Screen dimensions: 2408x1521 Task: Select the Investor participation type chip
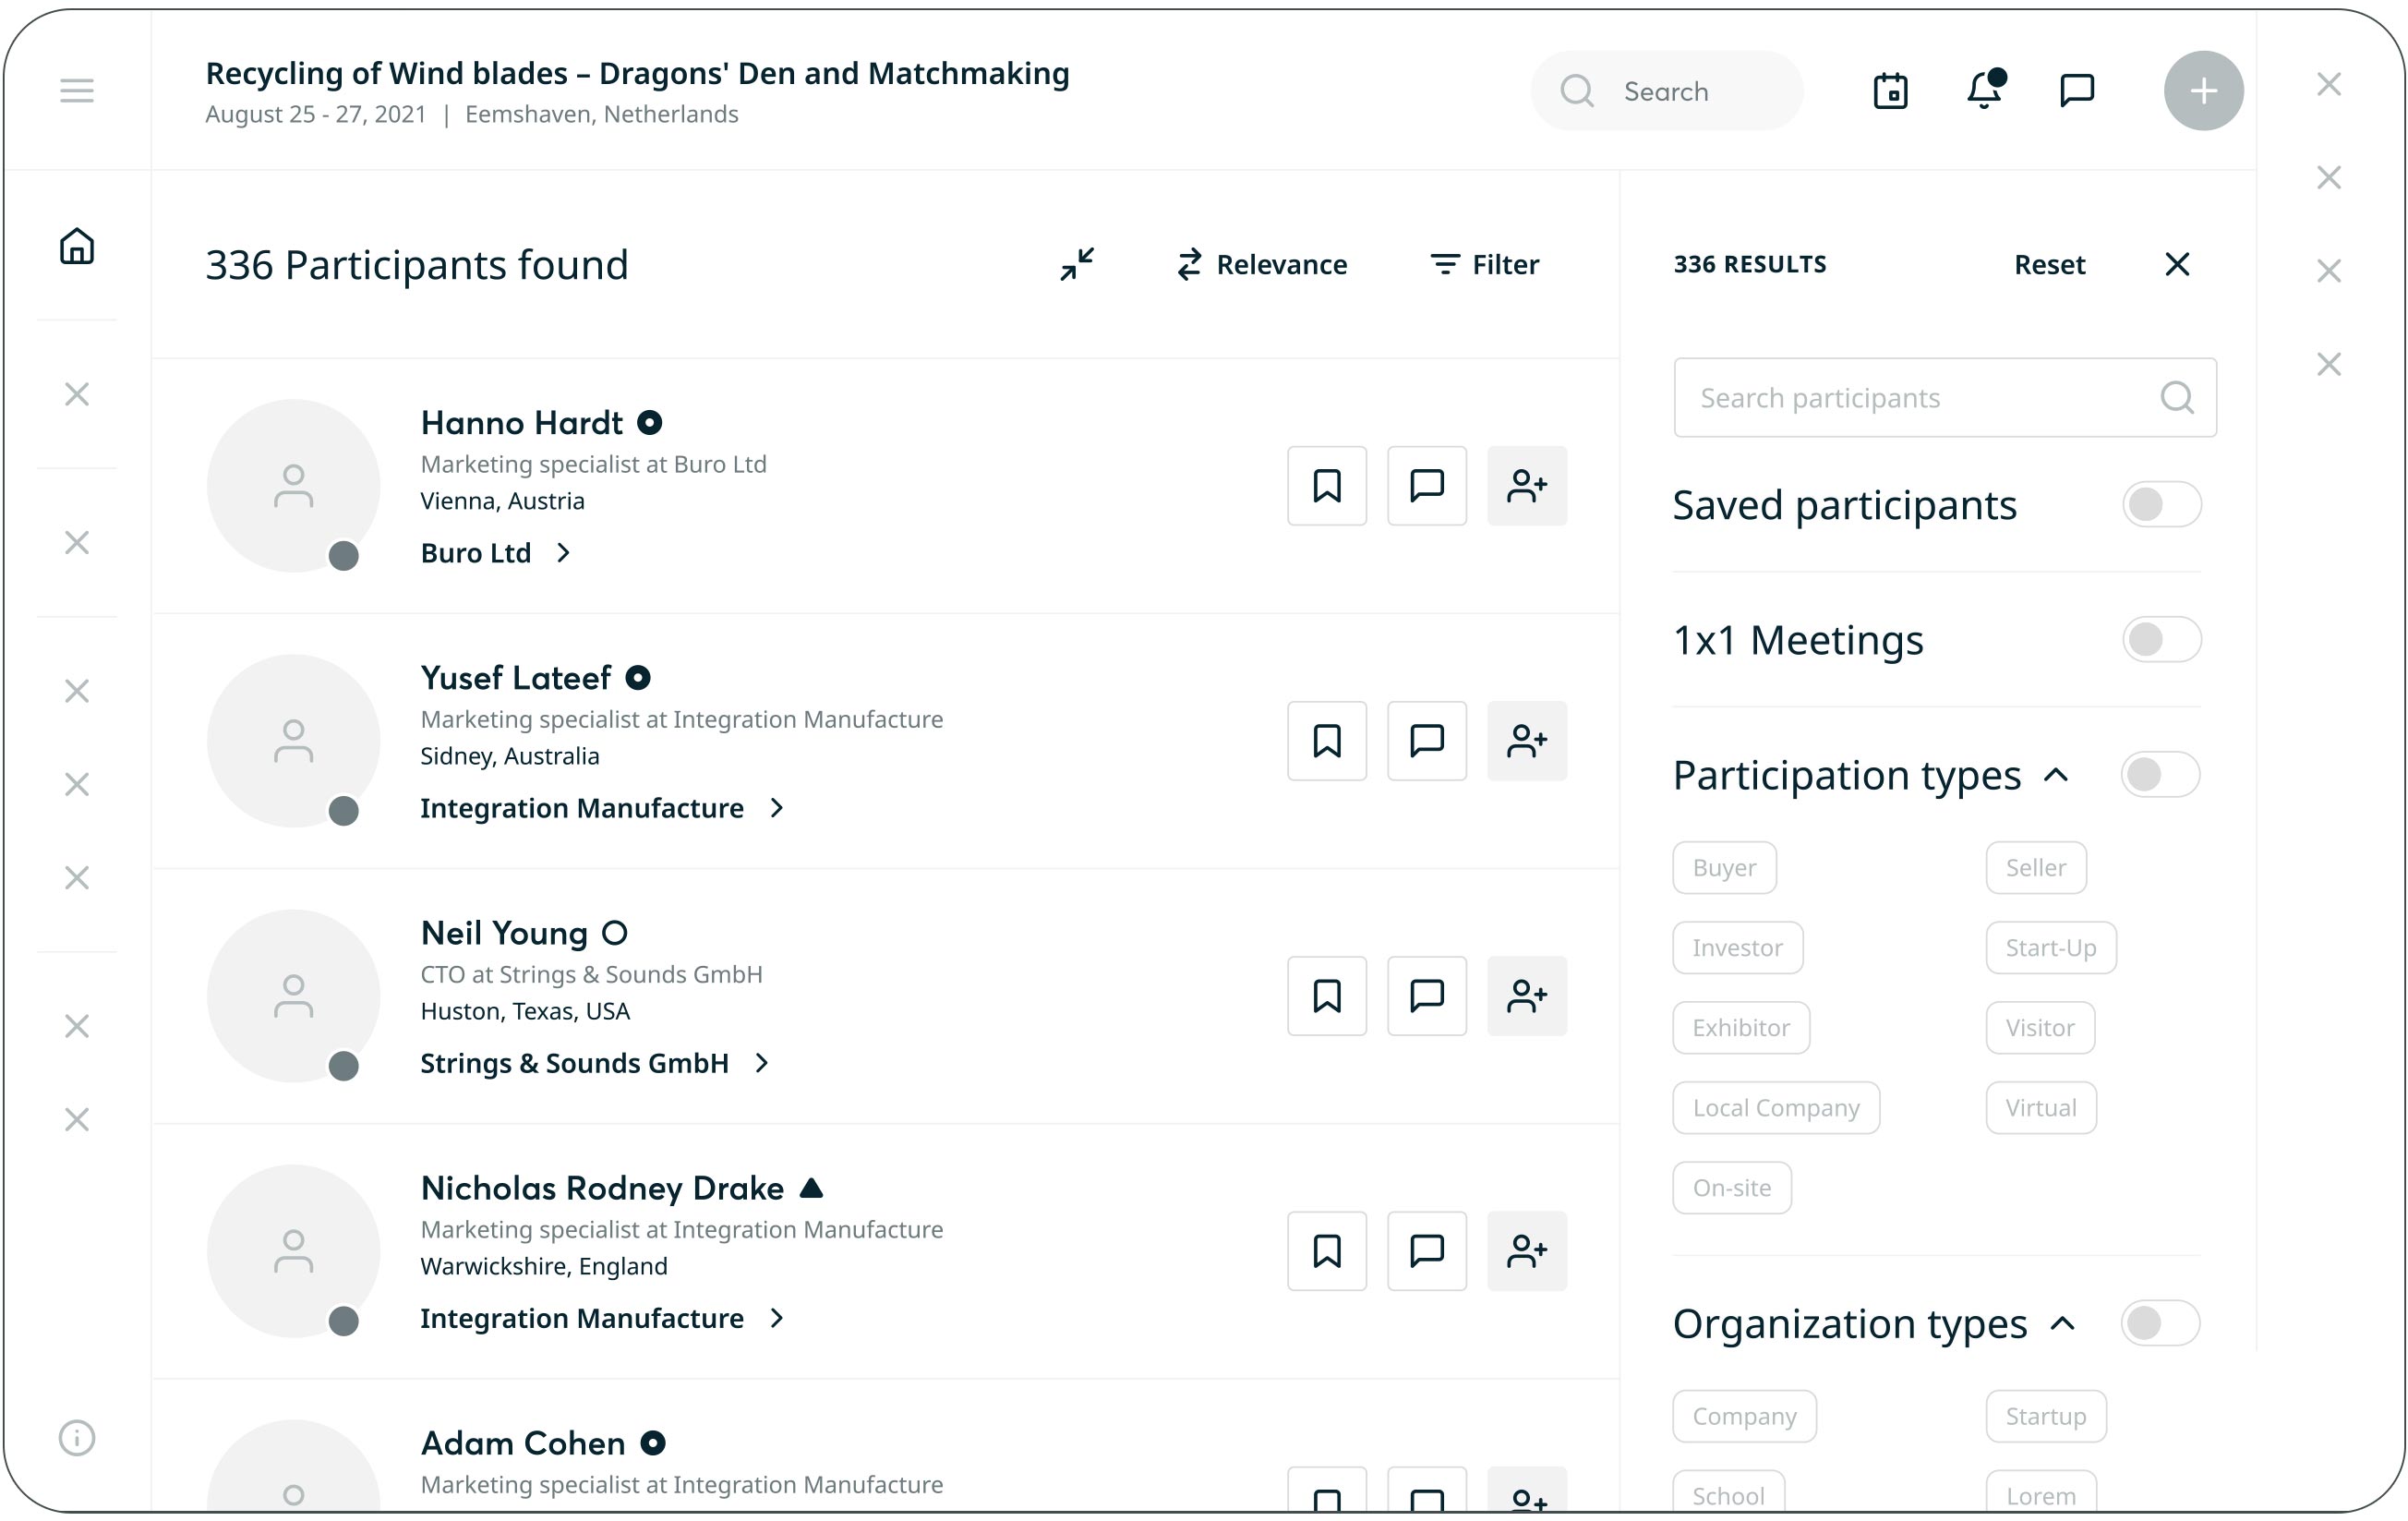click(x=1737, y=948)
